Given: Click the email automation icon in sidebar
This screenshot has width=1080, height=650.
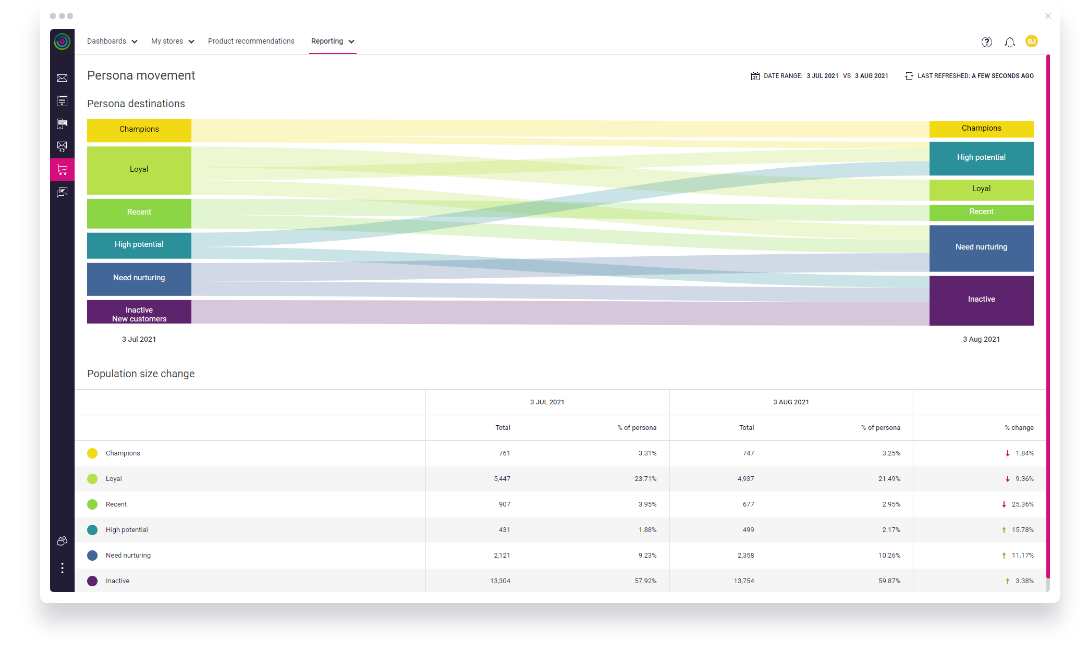Looking at the screenshot, I should [x=62, y=146].
